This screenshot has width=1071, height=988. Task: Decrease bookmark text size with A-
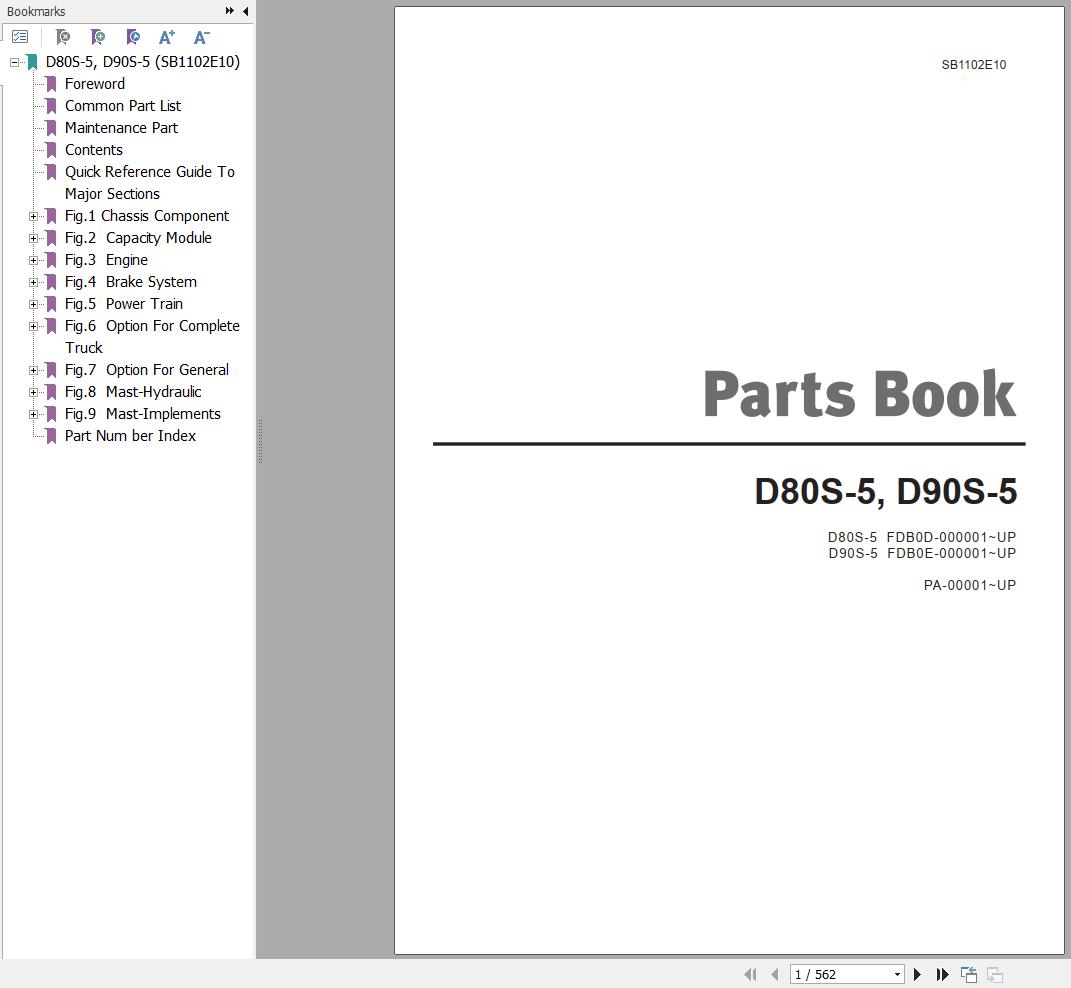[x=201, y=37]
